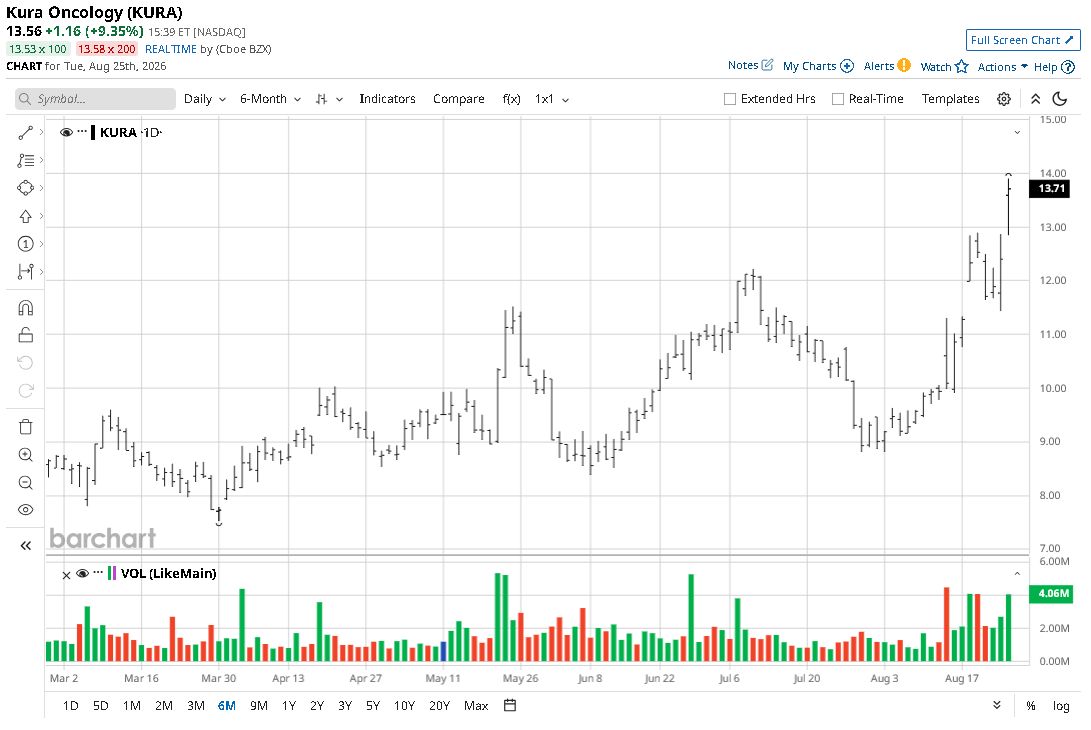Pick the numbered circle annotation tool

pos(26,244)
